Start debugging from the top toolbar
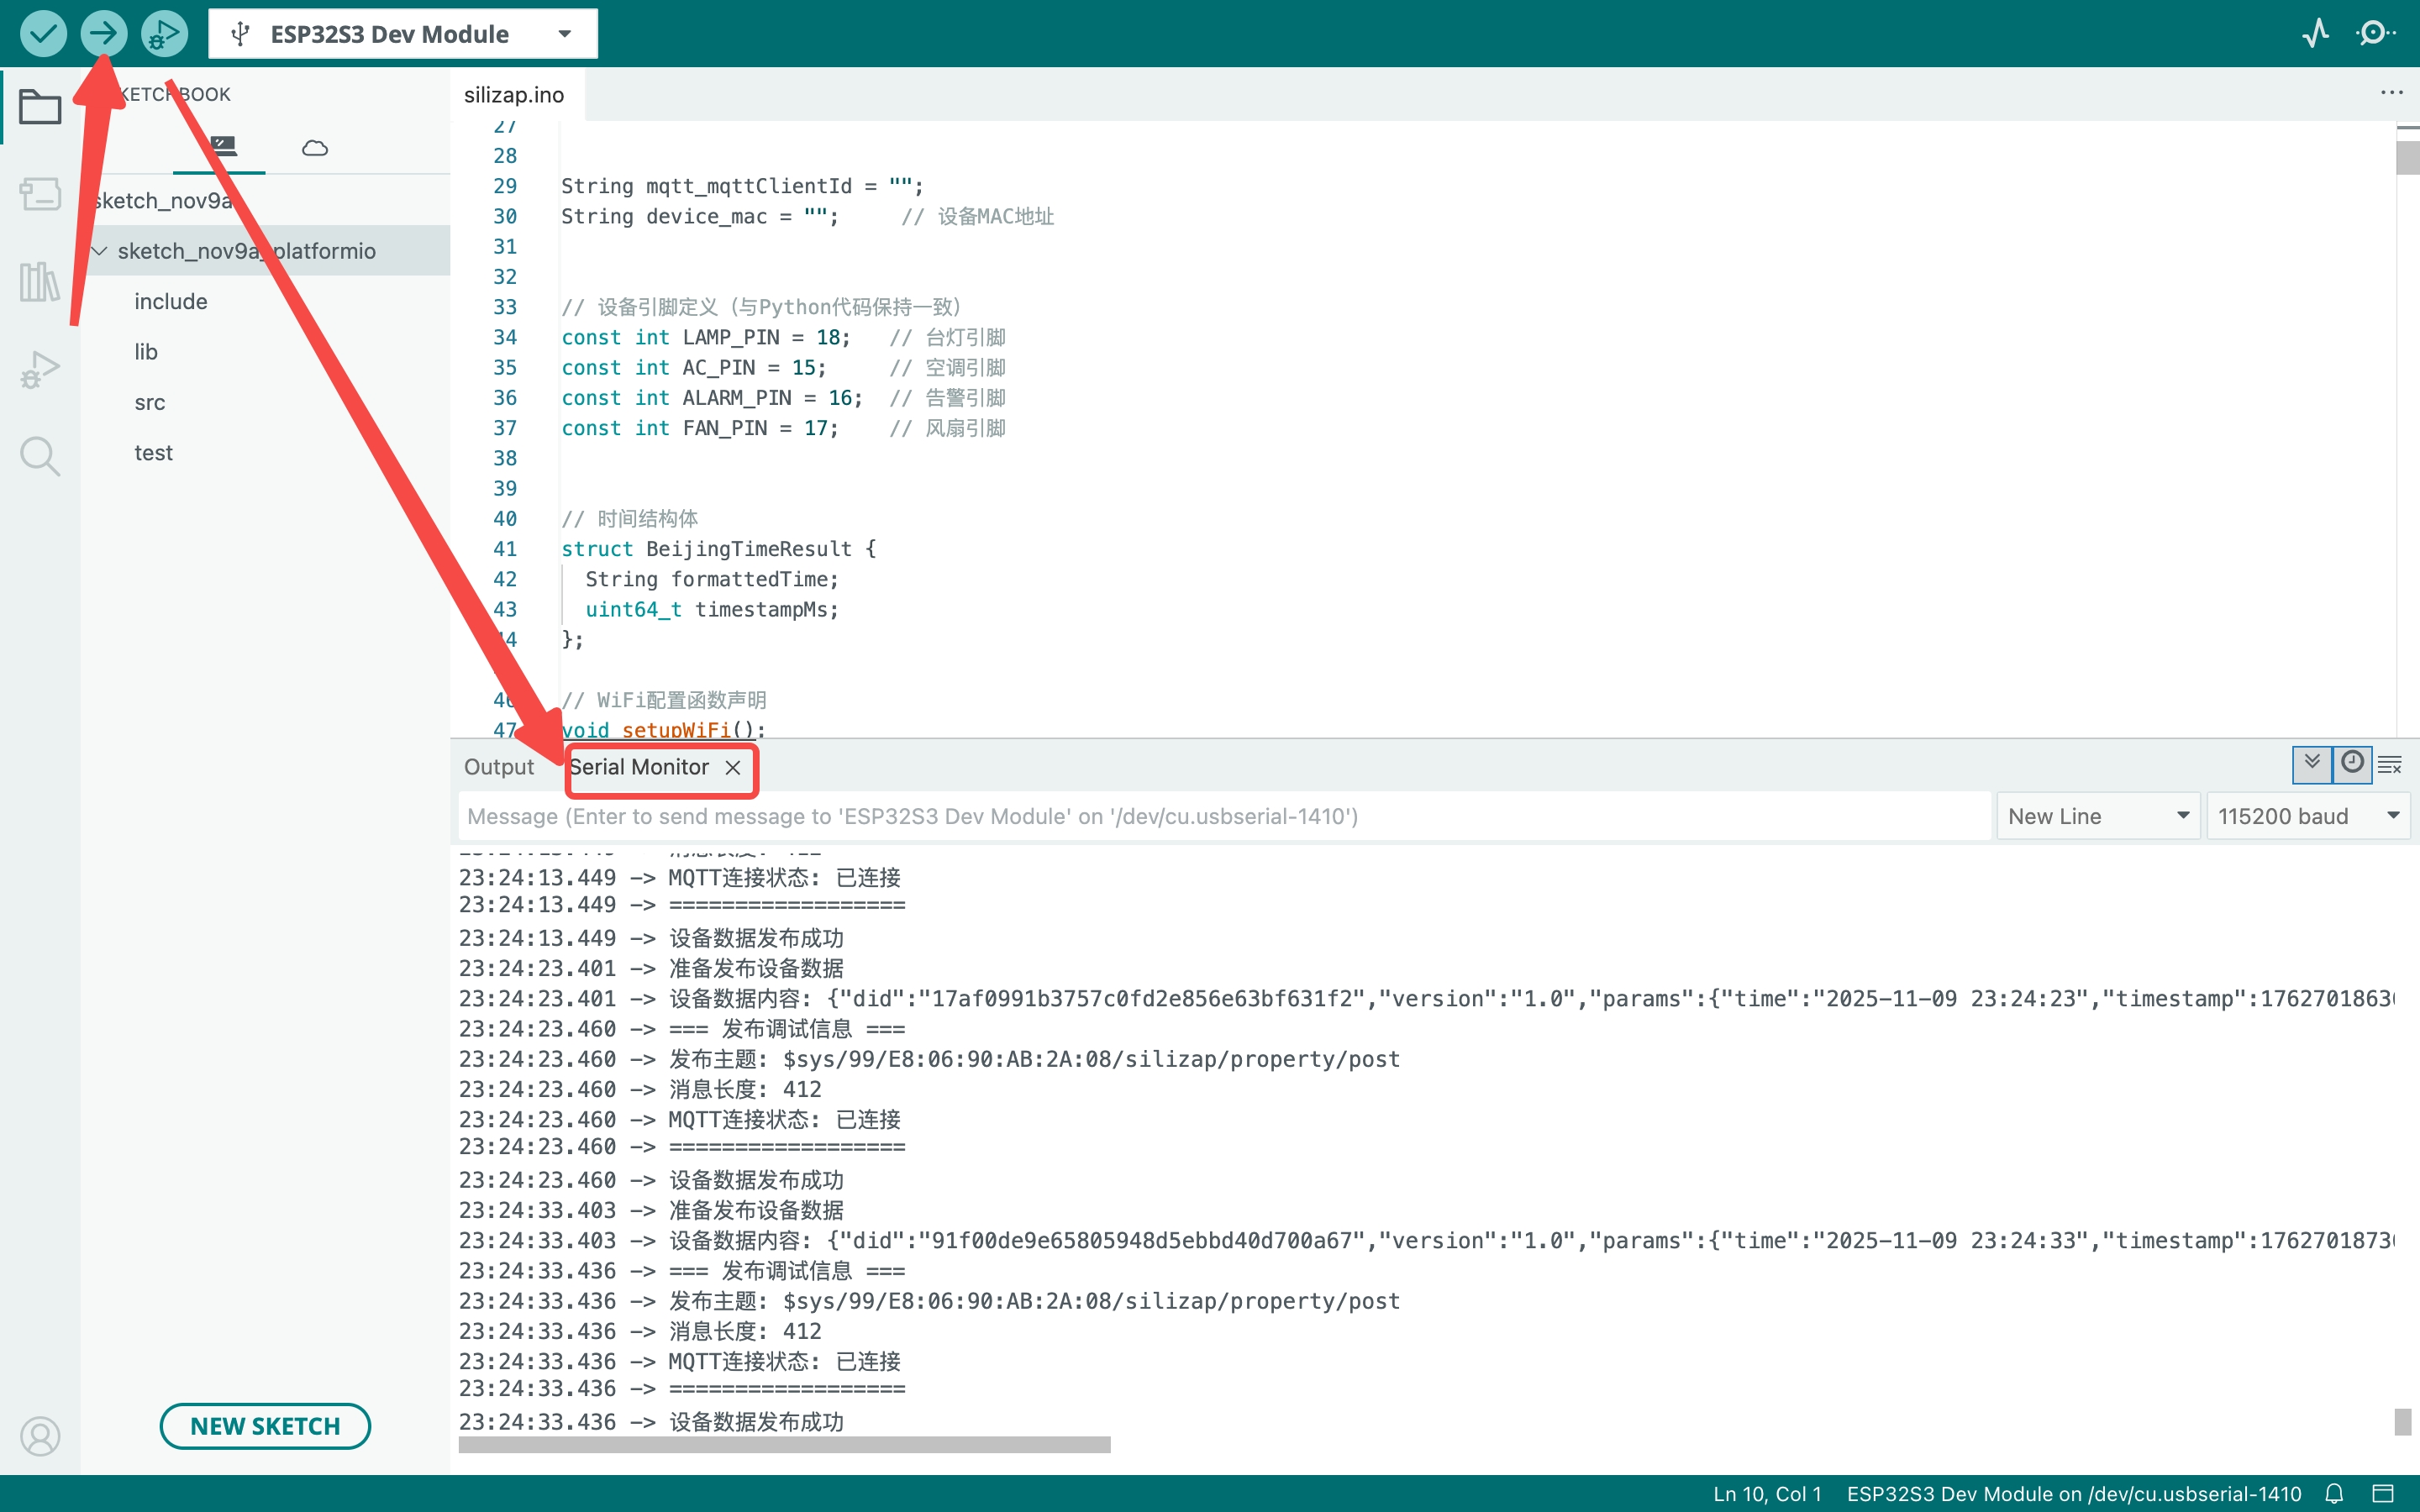 [x=163, y=33]
